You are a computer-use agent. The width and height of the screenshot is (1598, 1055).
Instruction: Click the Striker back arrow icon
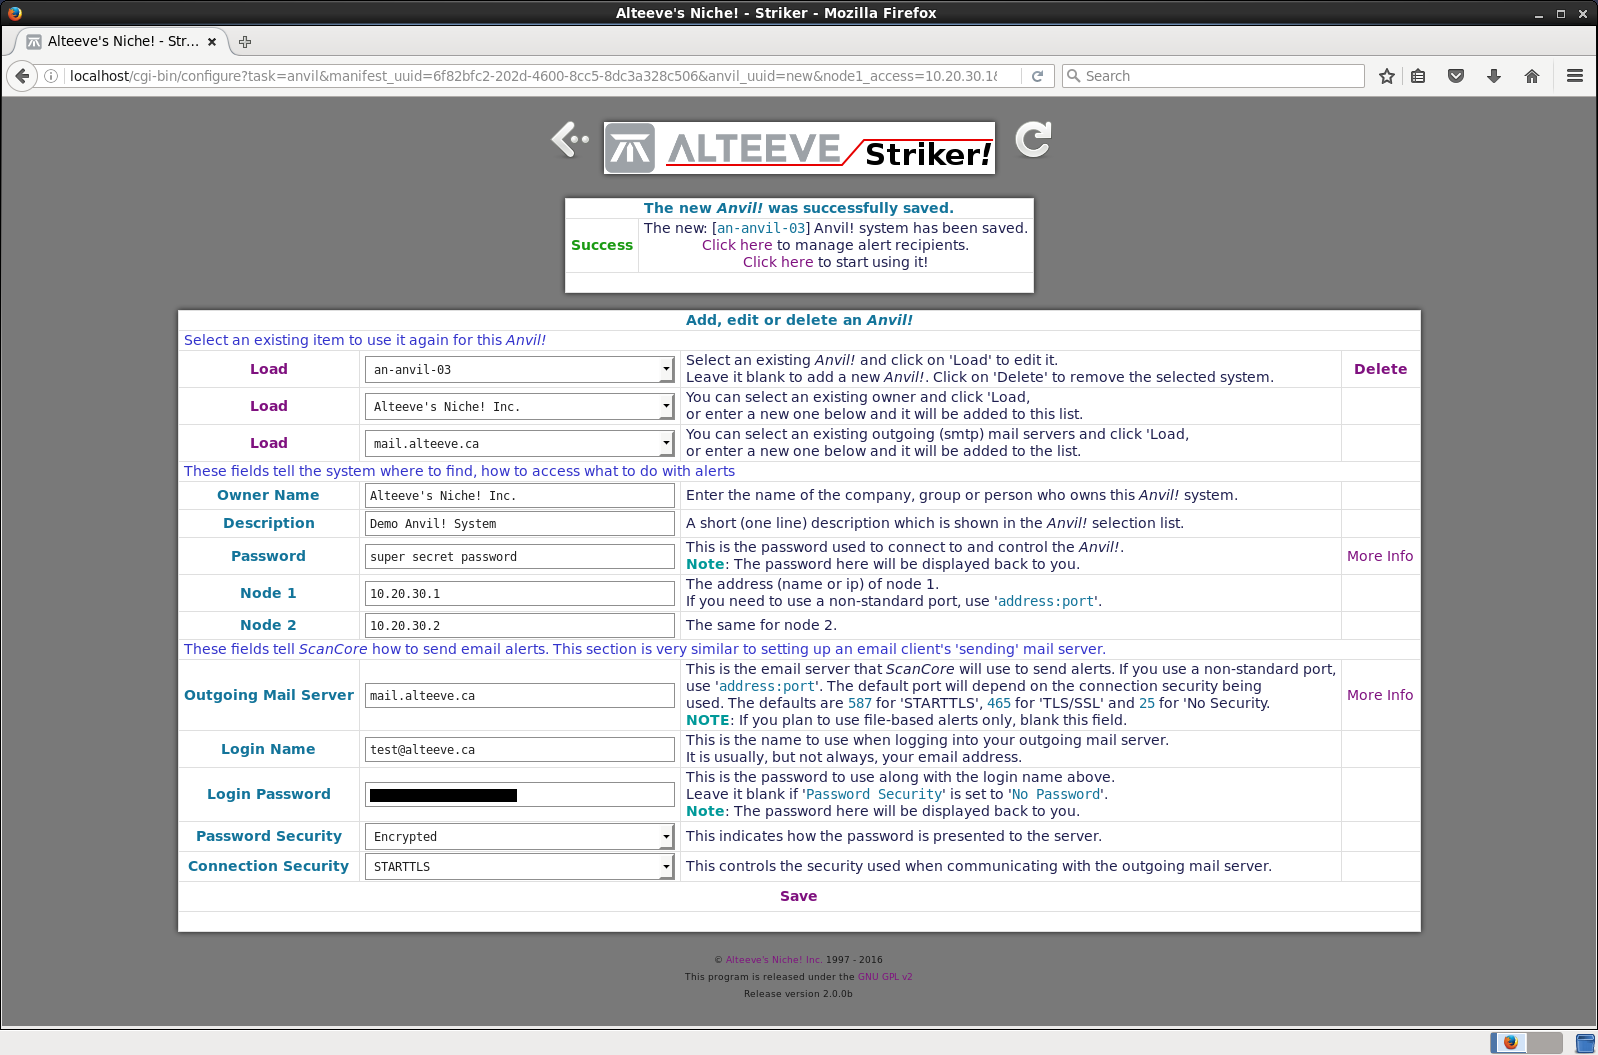pyautogui.click(x=570, y=140)
